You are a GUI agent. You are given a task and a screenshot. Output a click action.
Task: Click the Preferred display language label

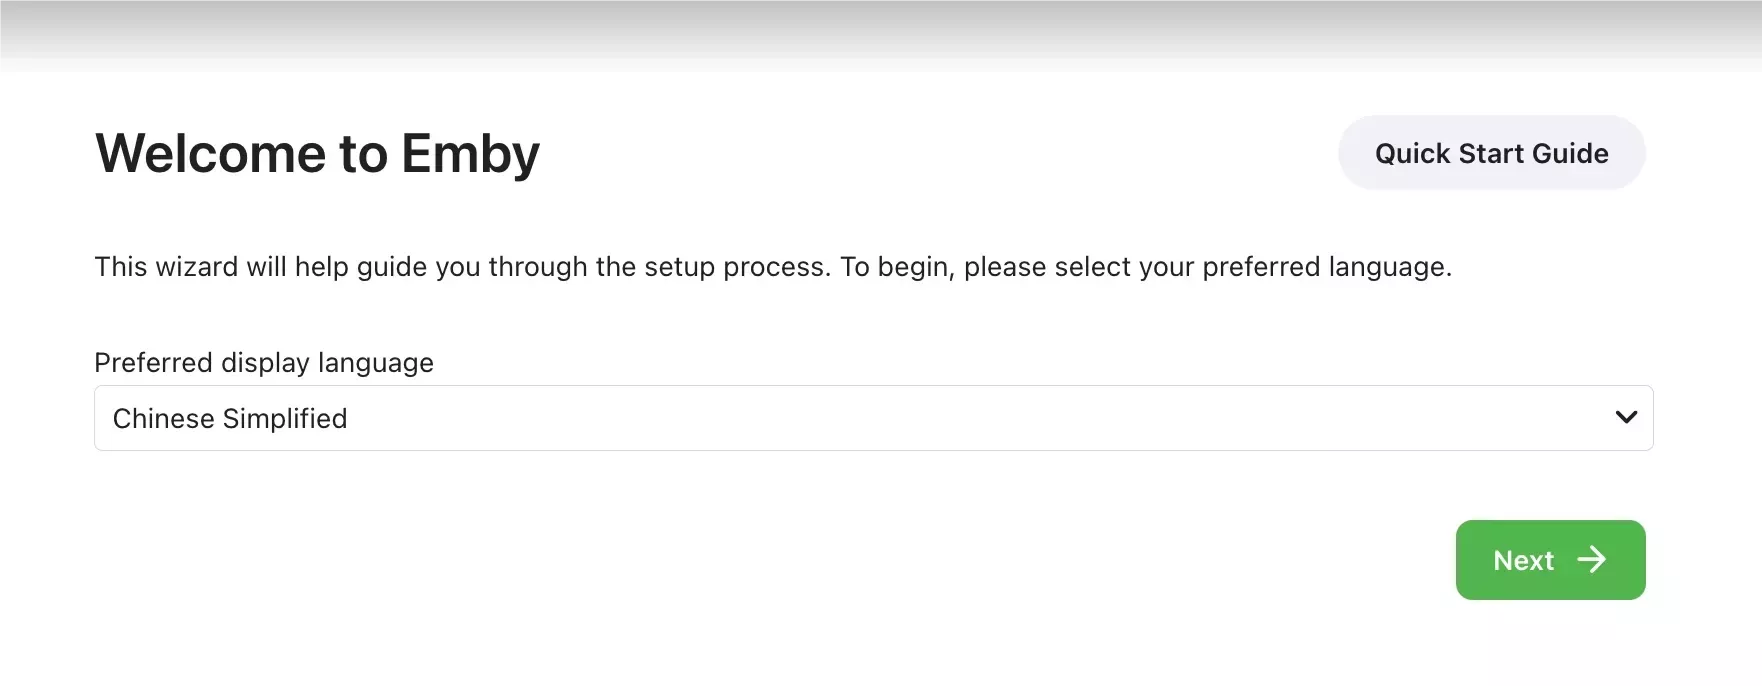(x=264, y=362)
